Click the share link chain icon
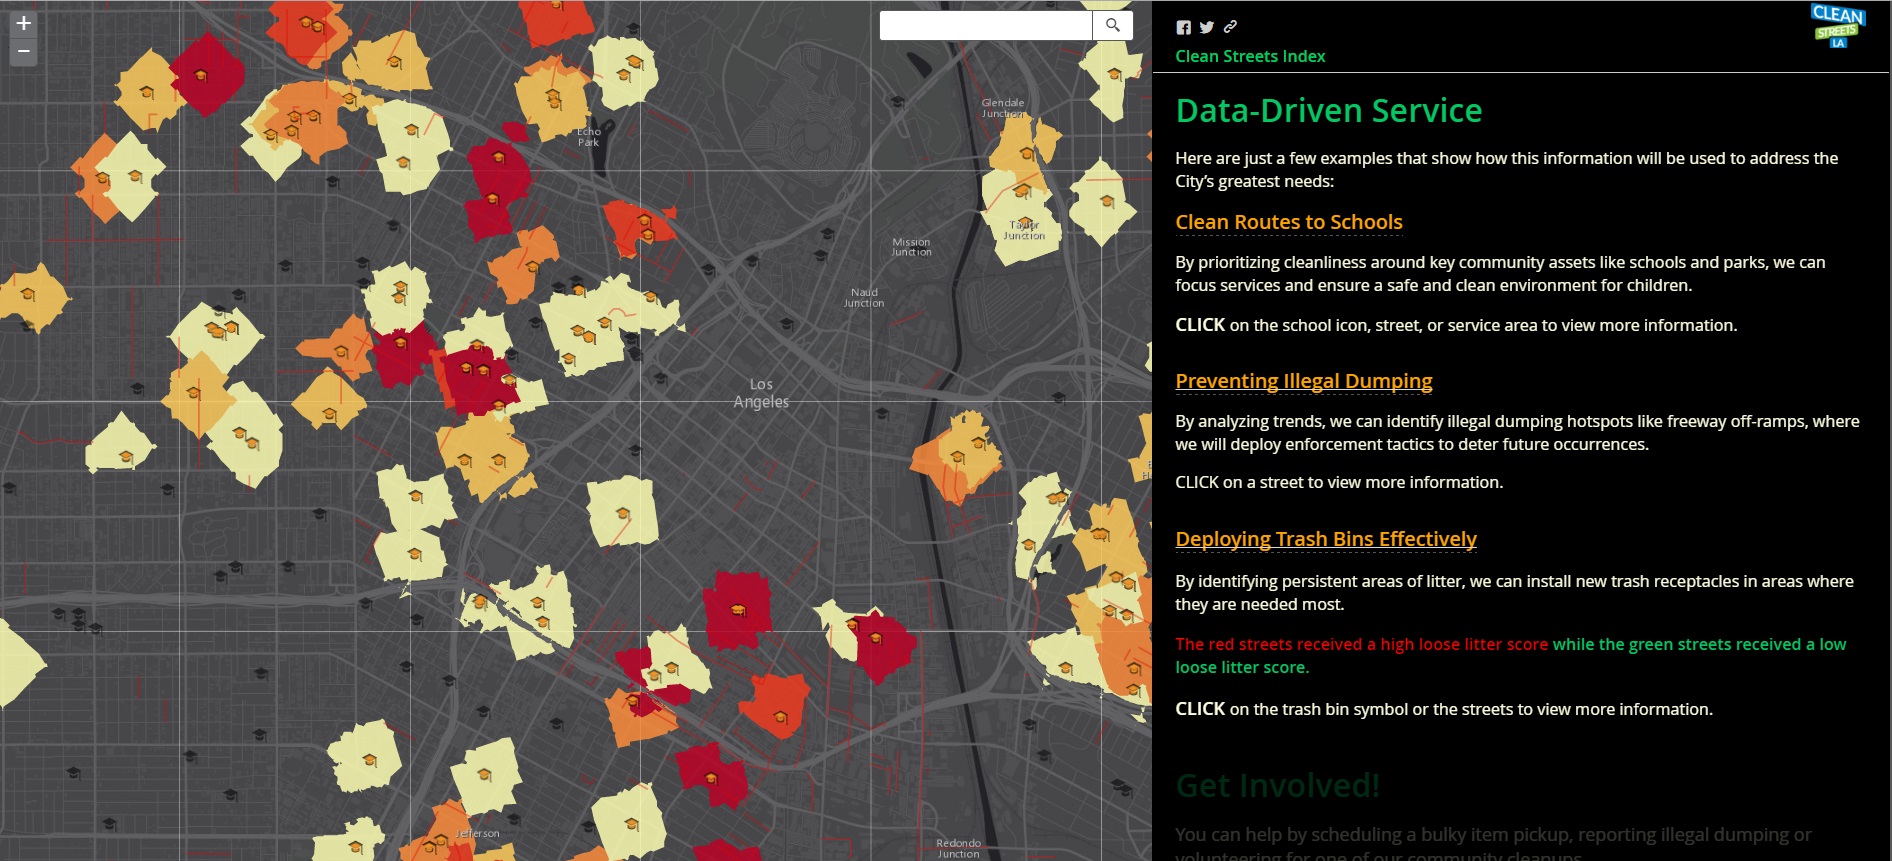This screenshot has width=1892, height=861. point(1230,27)
